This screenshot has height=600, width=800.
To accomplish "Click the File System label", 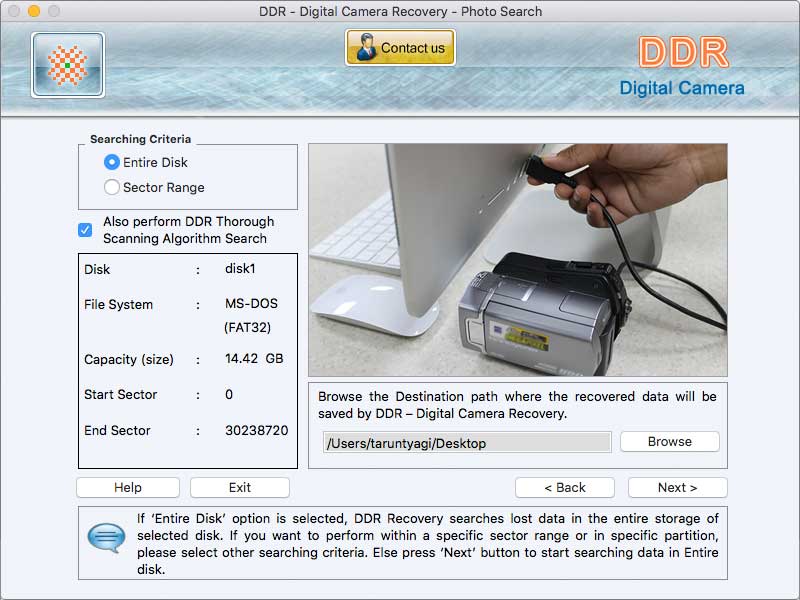I will 118,305.
